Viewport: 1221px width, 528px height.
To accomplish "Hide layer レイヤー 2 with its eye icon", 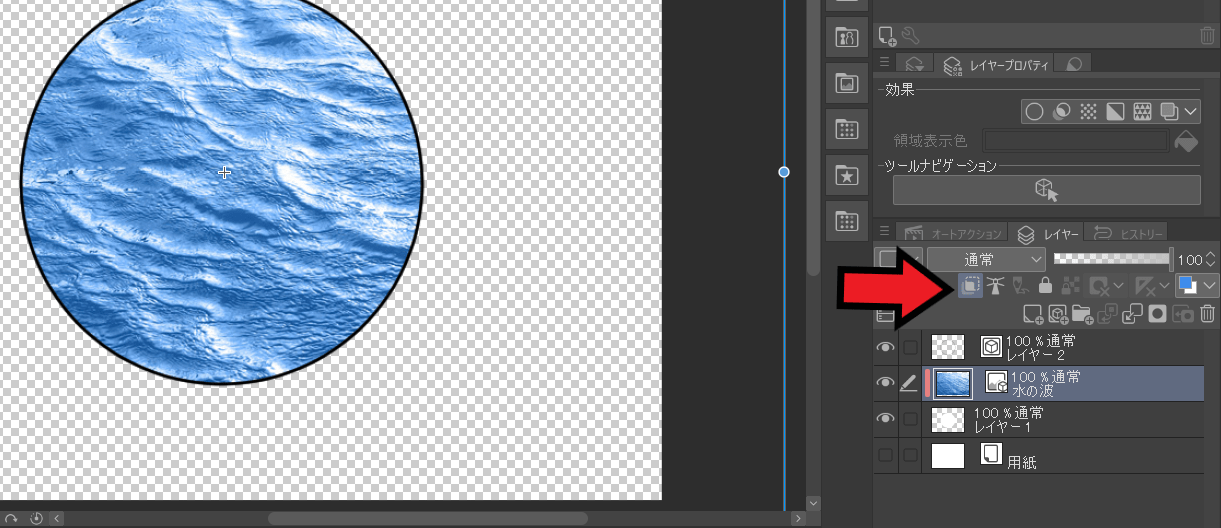I will click(x=885, y=347).
